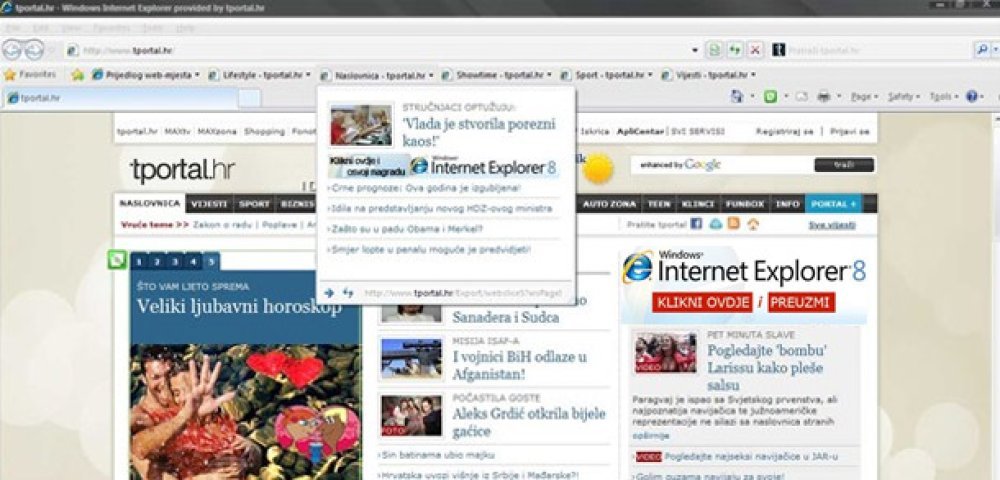Click the Prijavi se link
Viewport: 1000px width, 480px height.
850,131
